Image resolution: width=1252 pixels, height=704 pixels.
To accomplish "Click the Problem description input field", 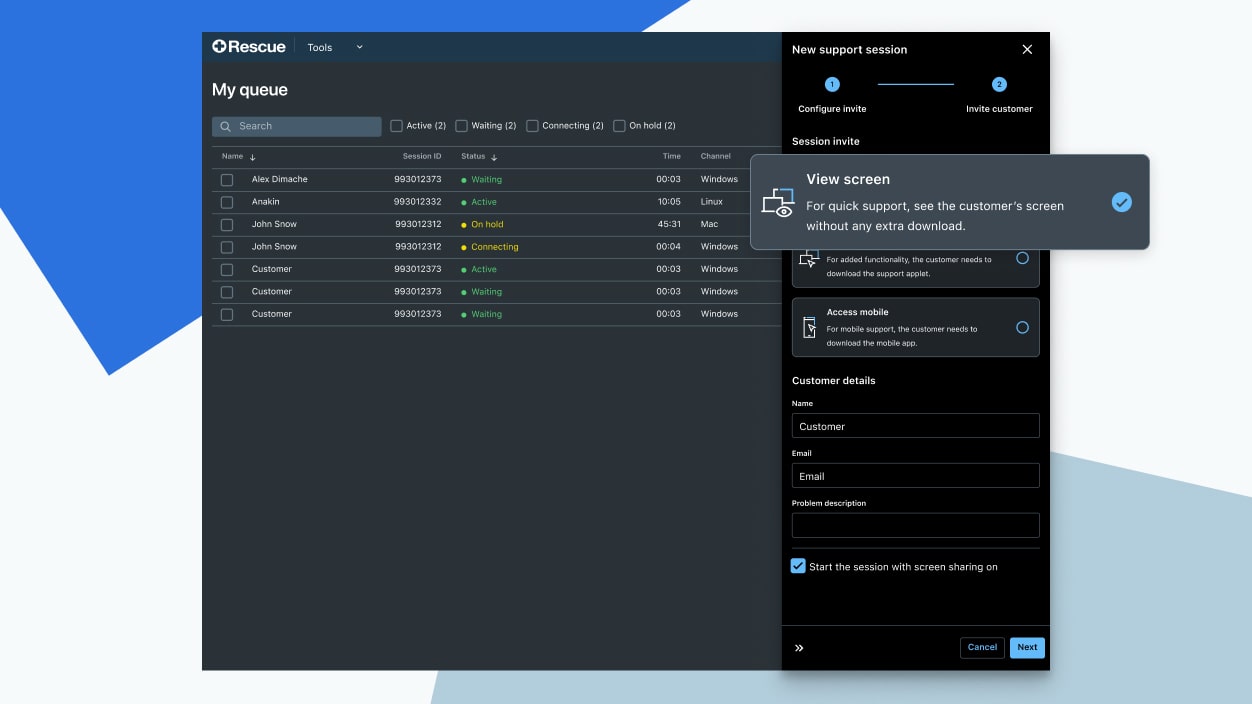I will tap(915, 524).
